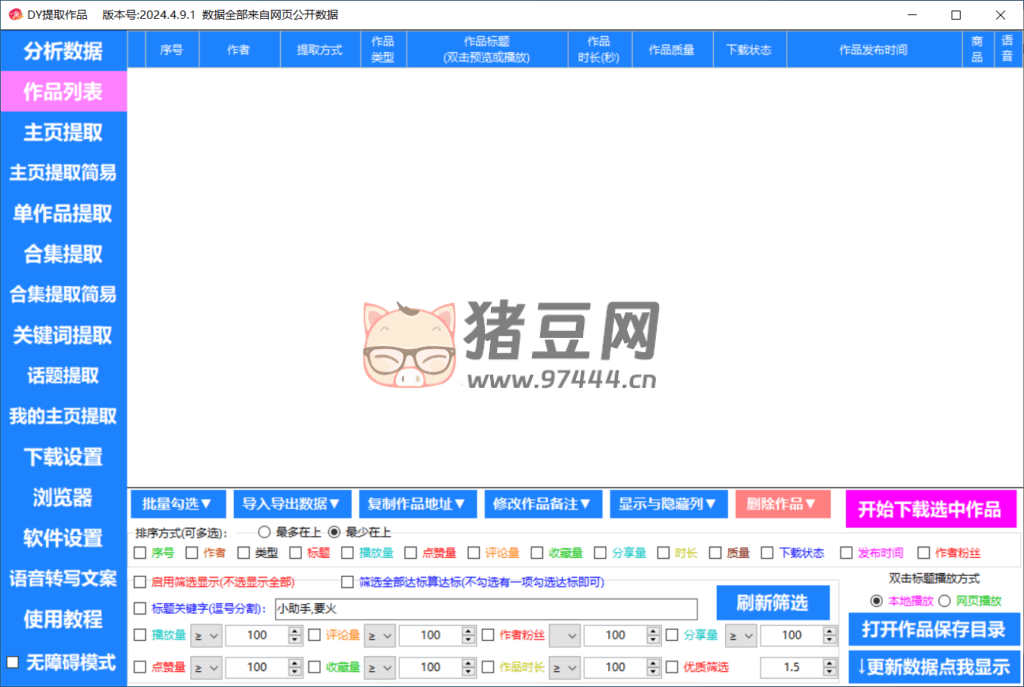Click the 标题关键字 text input field
The image size is (1024, 687).
click(x=486, y=609)
